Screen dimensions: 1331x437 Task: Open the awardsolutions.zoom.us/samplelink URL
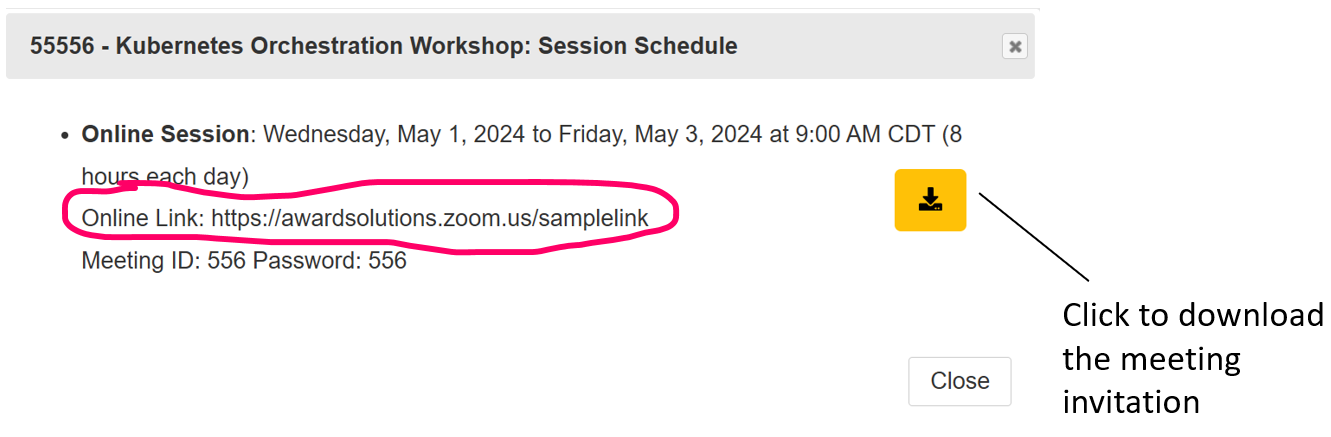(x=430, y=218)
